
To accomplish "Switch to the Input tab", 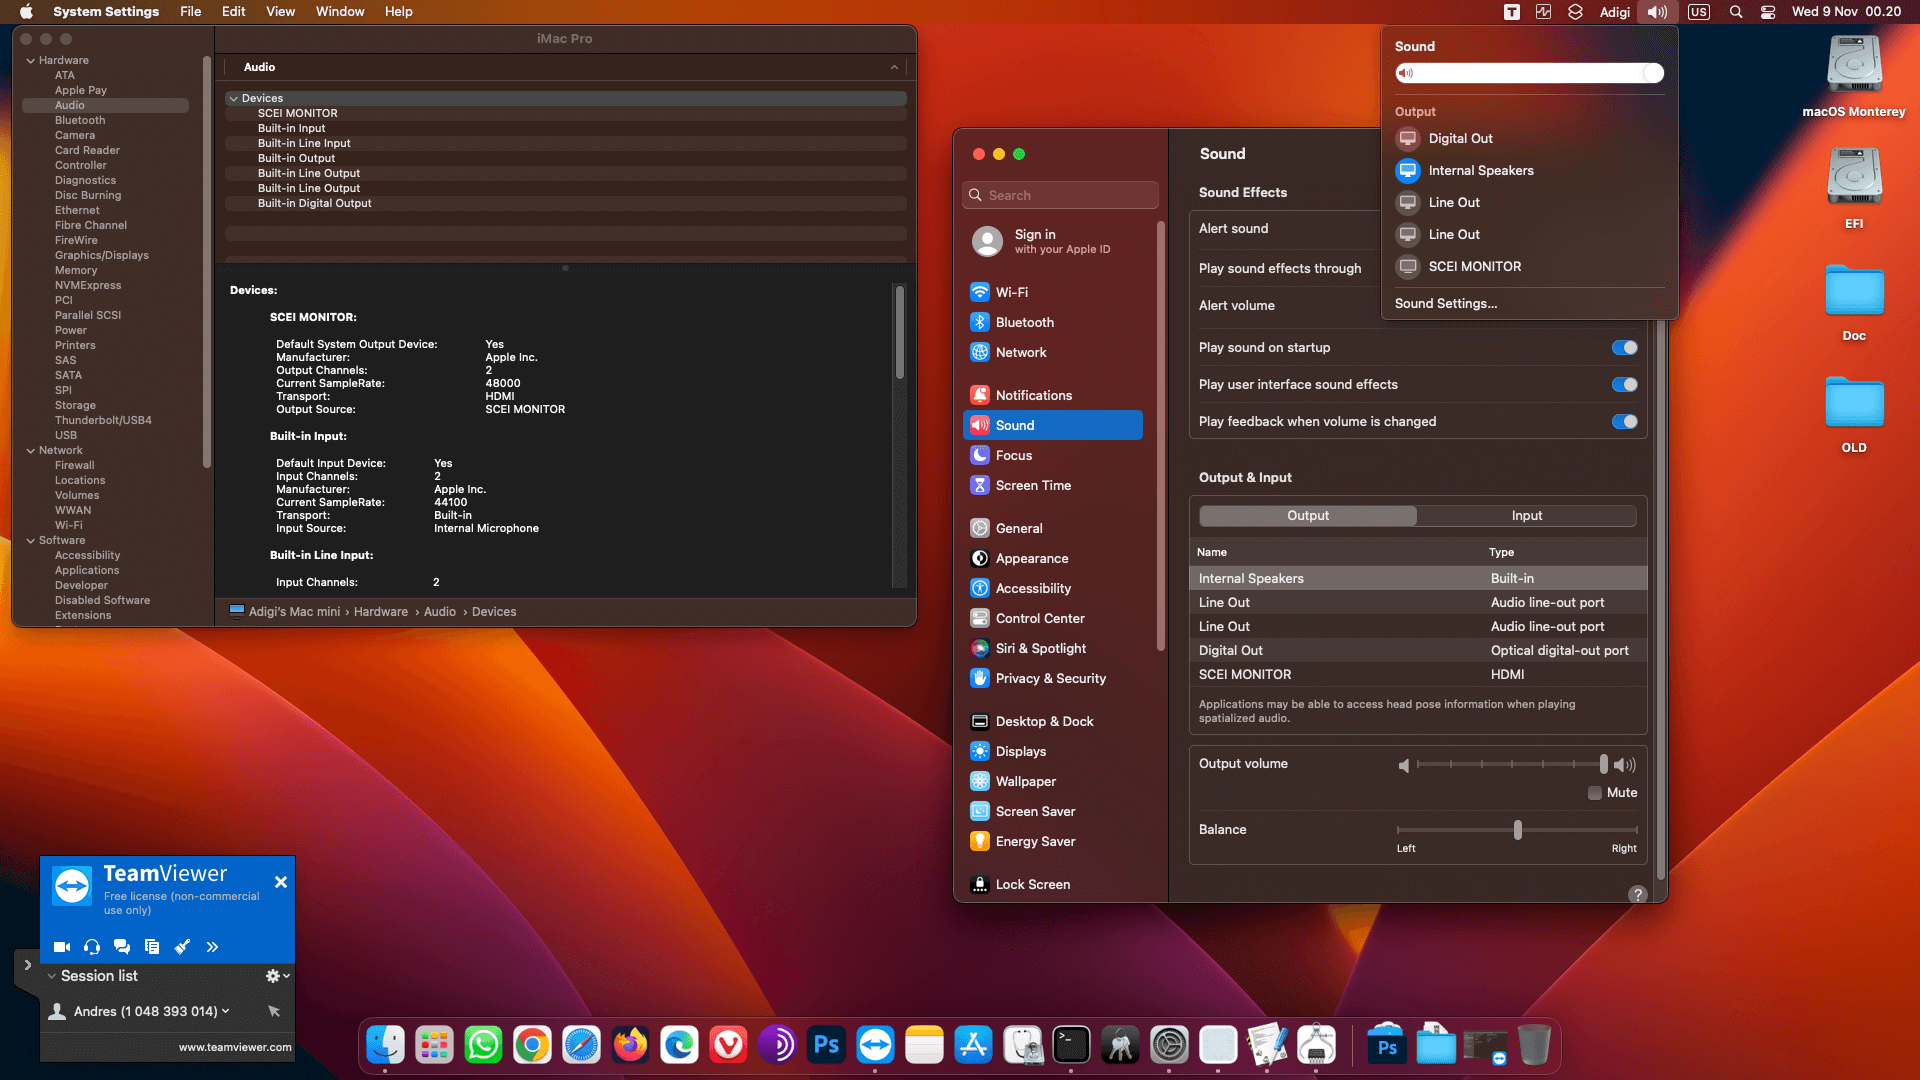I will (x=1526, y=515).
